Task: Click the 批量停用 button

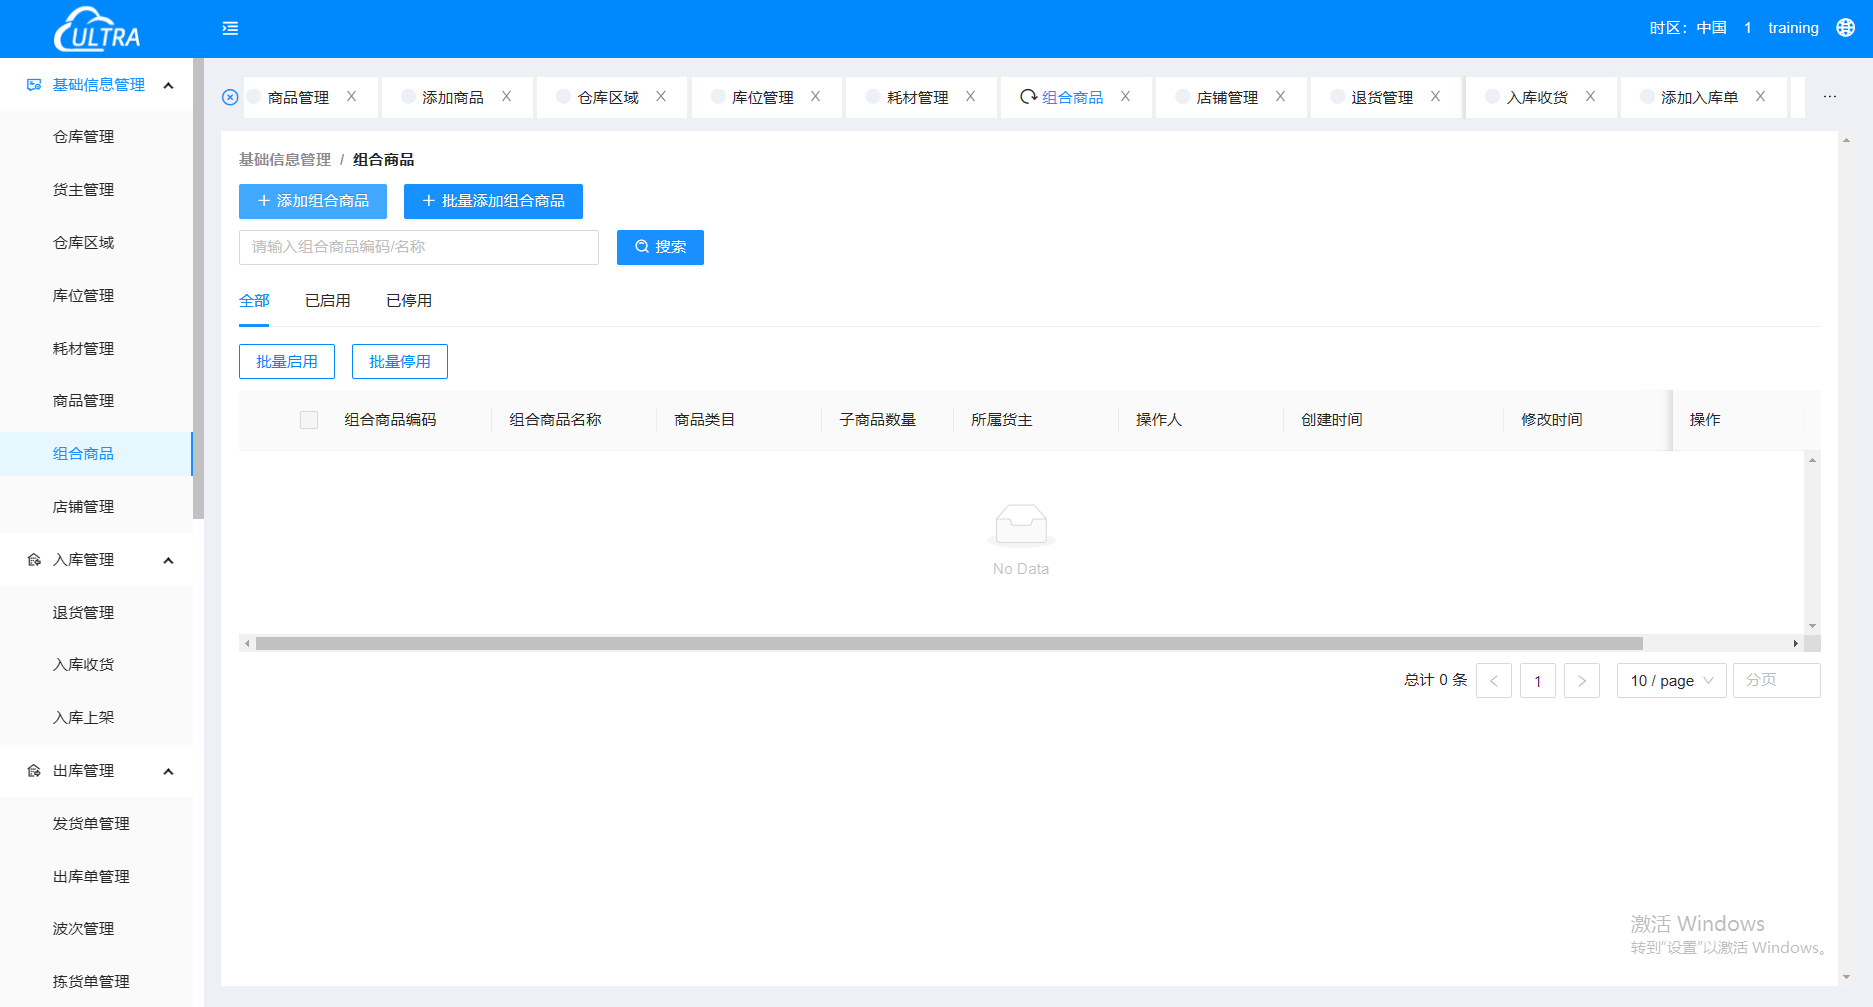Action: click(x=400, y=362)
